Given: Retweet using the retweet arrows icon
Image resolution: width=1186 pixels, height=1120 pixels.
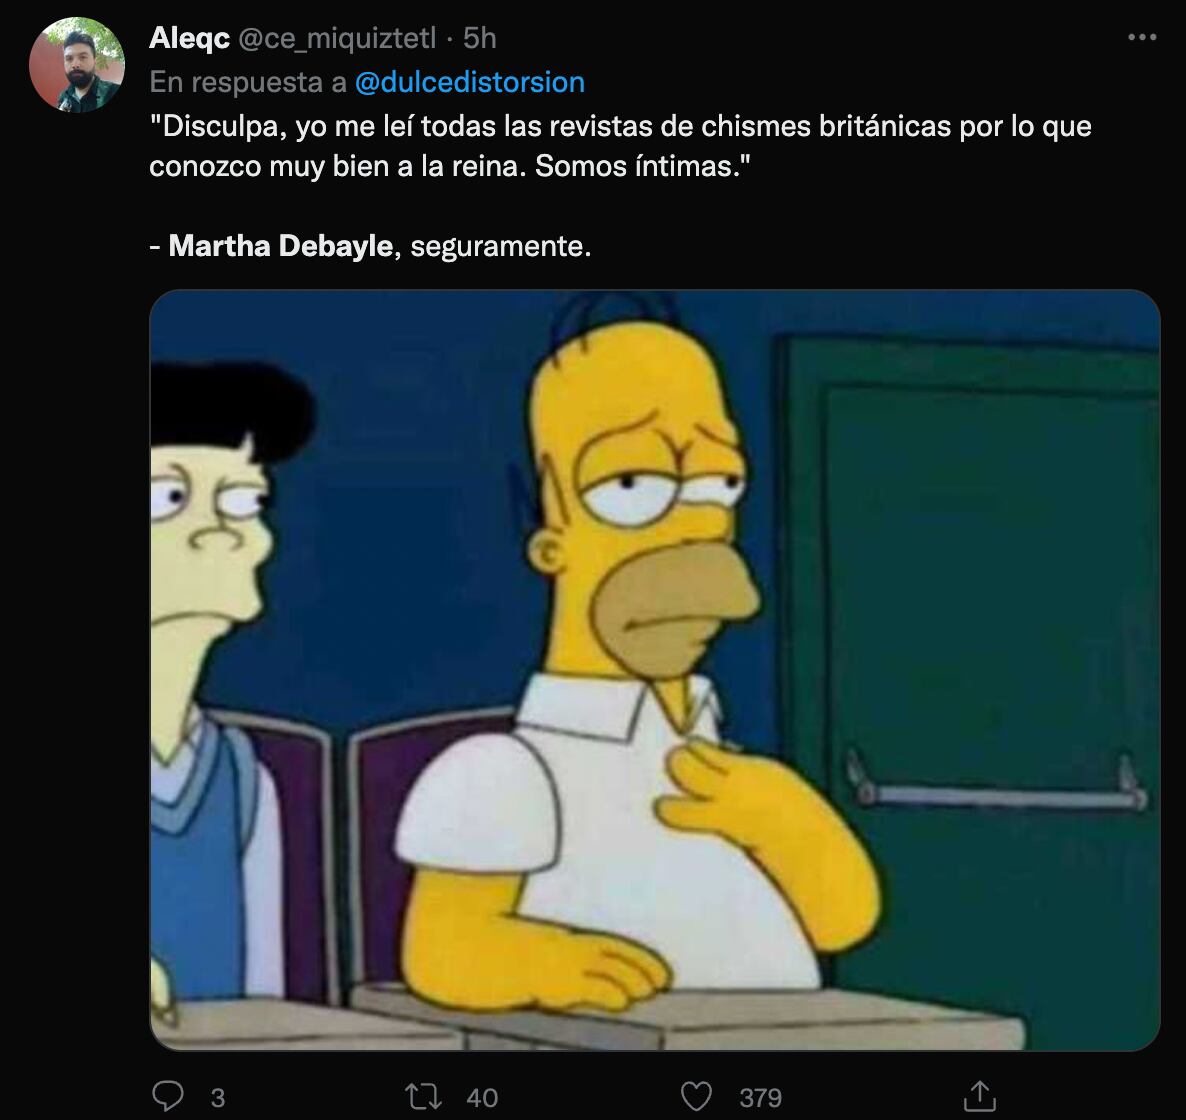Looking at the screenshot, I should click(x=423, y=1097).
